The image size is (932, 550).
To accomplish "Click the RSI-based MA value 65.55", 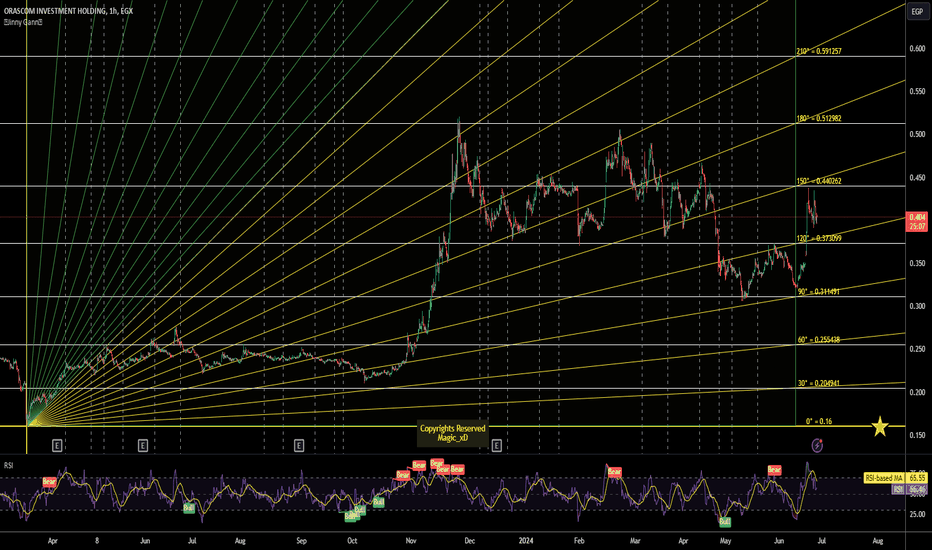I will (917, 478).
